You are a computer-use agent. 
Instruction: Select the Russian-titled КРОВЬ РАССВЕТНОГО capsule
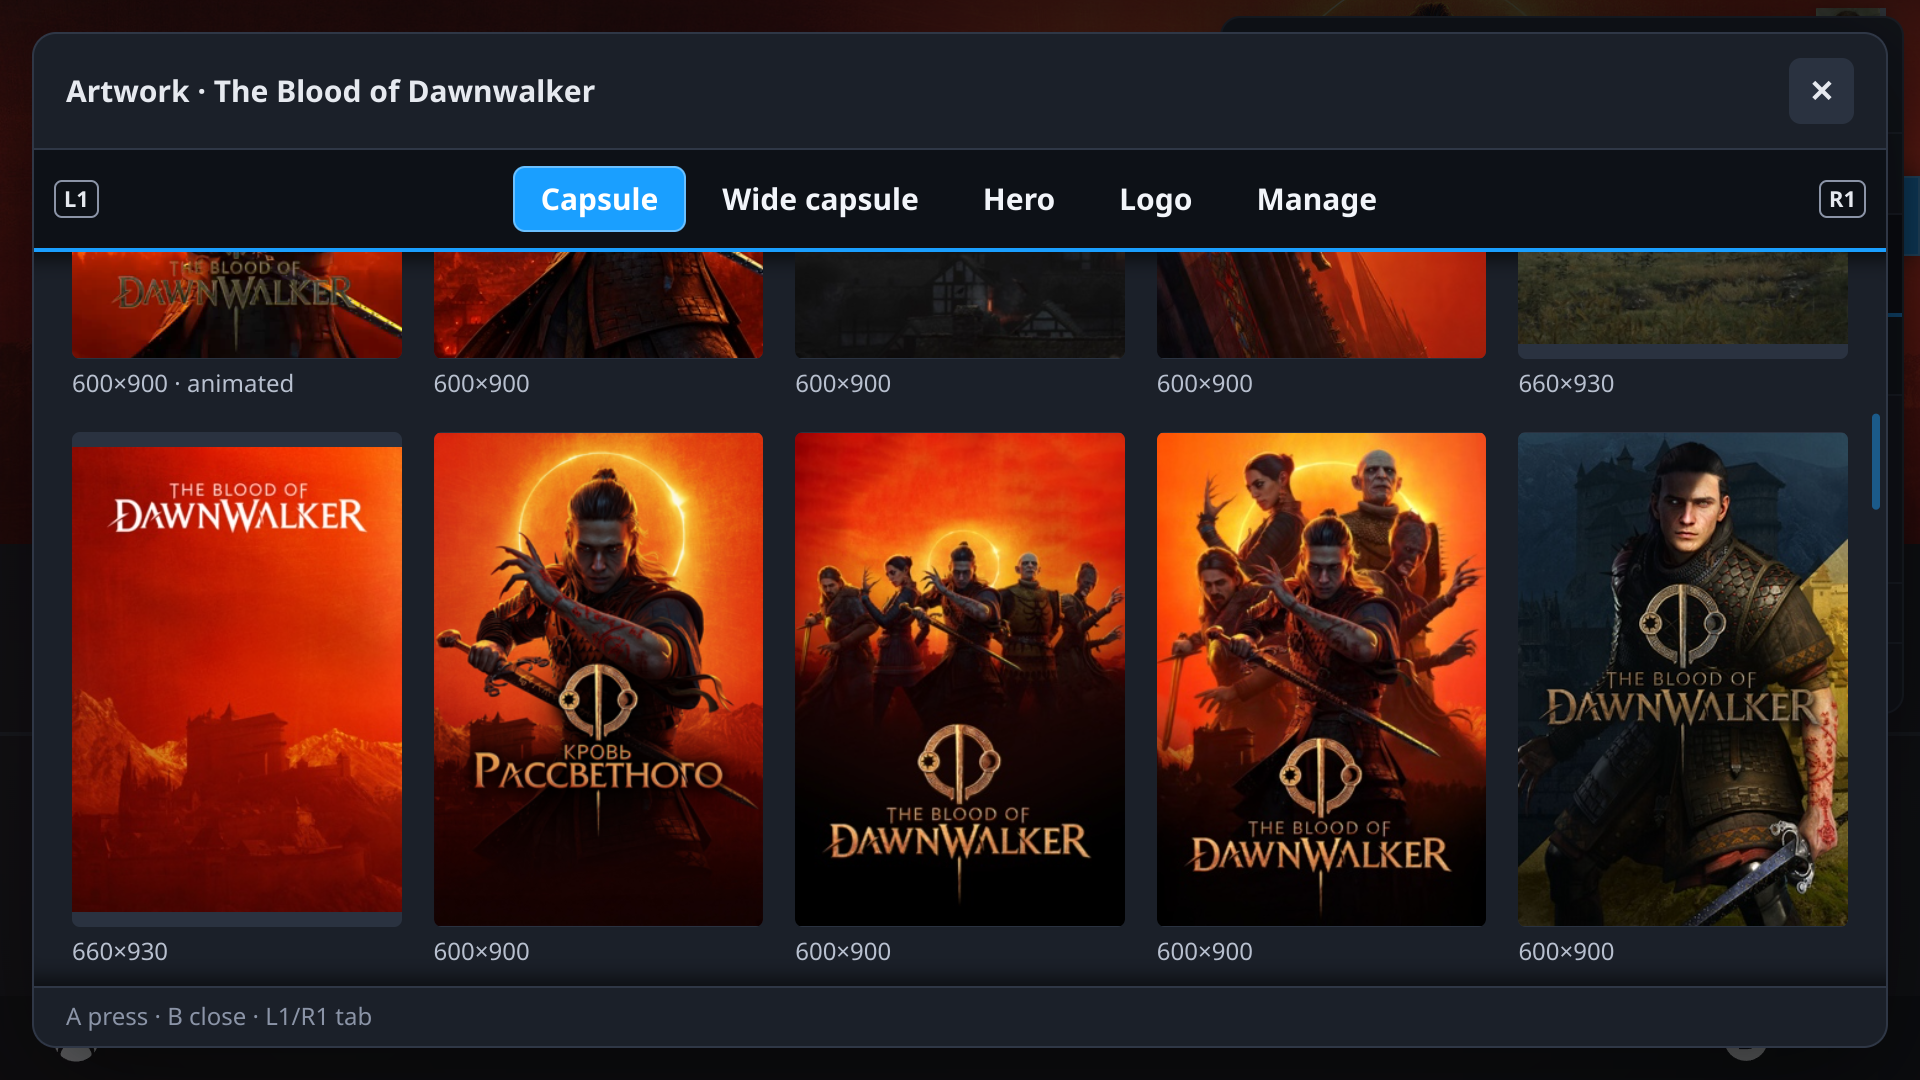coord(598,679)
